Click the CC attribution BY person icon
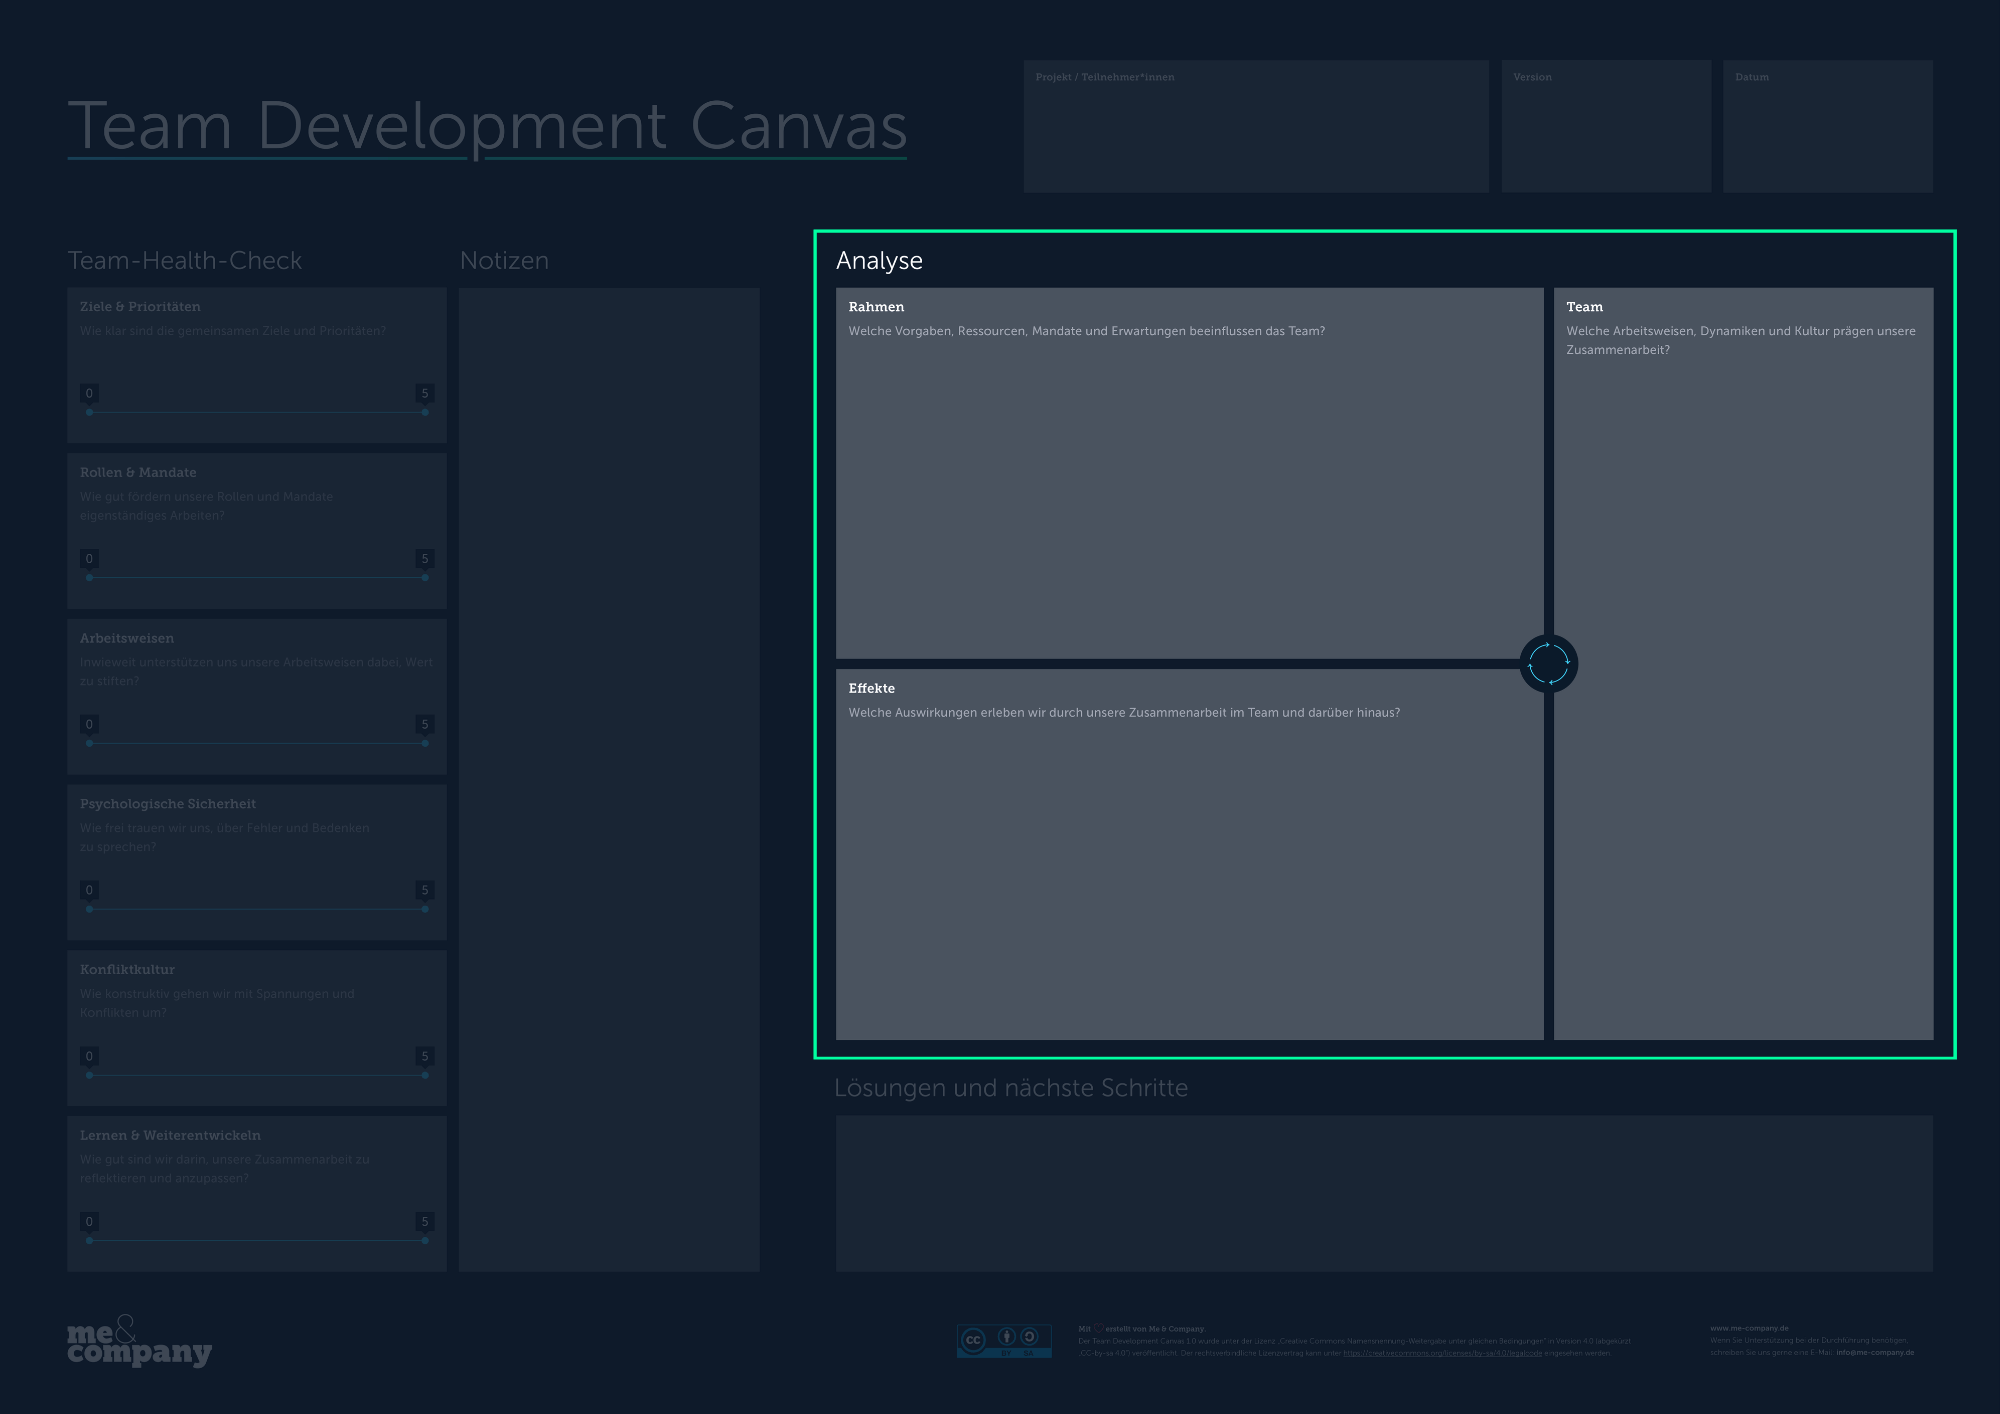Image resolution: width=2000 pixels, height=1414 pixels. click(1007, 1337)
